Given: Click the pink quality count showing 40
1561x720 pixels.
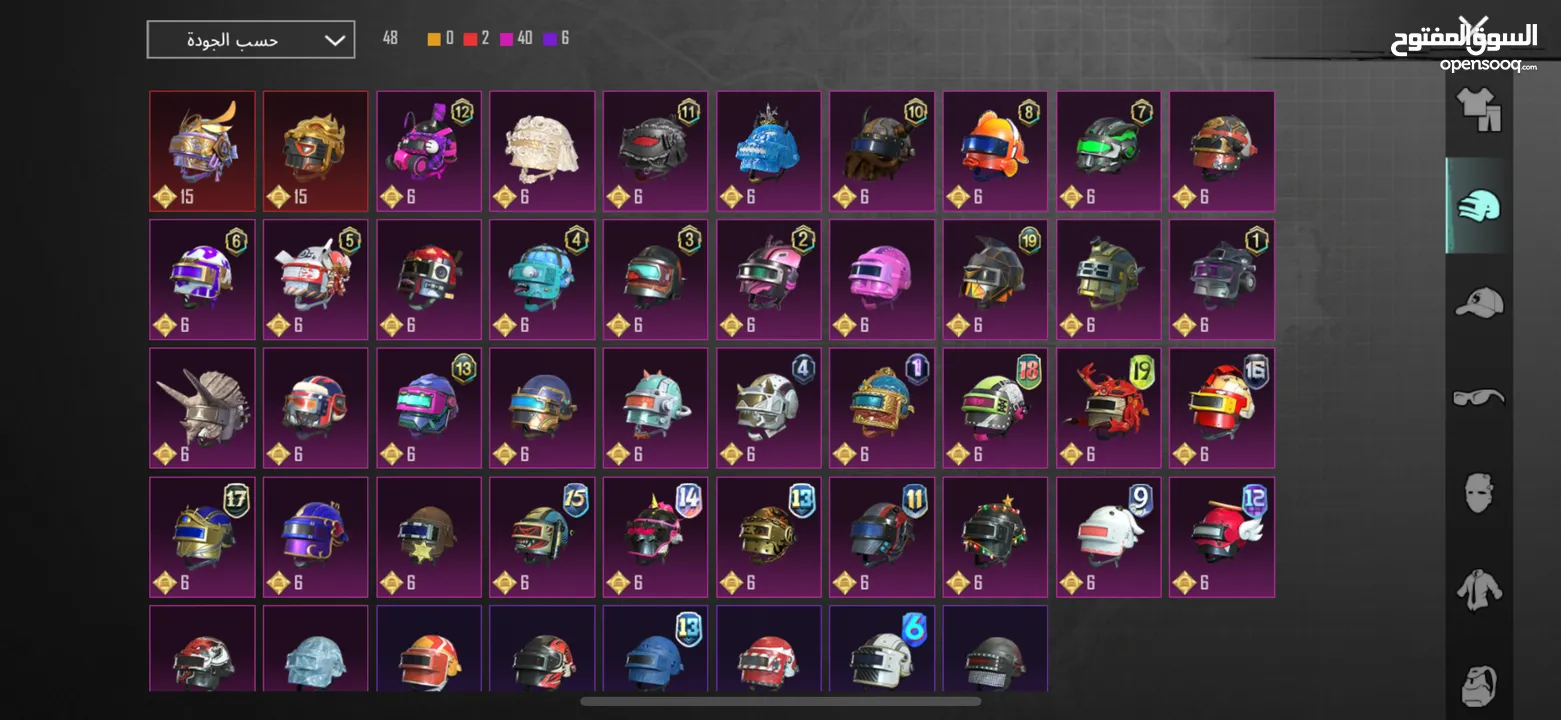Looking at the screenshot, I should point(516,38).
